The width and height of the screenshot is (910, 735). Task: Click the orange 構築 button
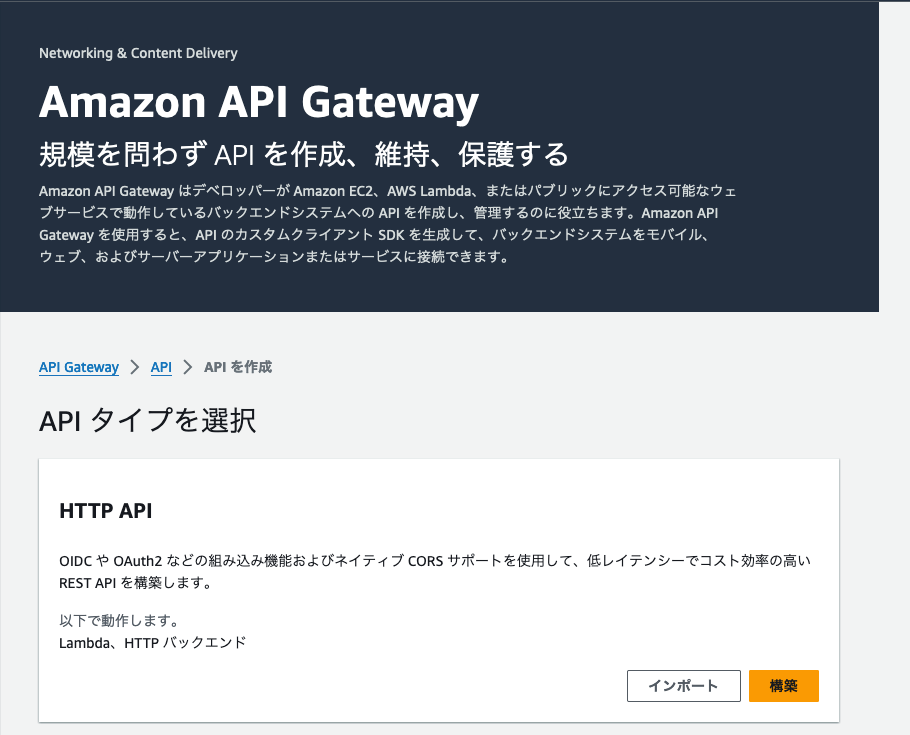[783, 686]
